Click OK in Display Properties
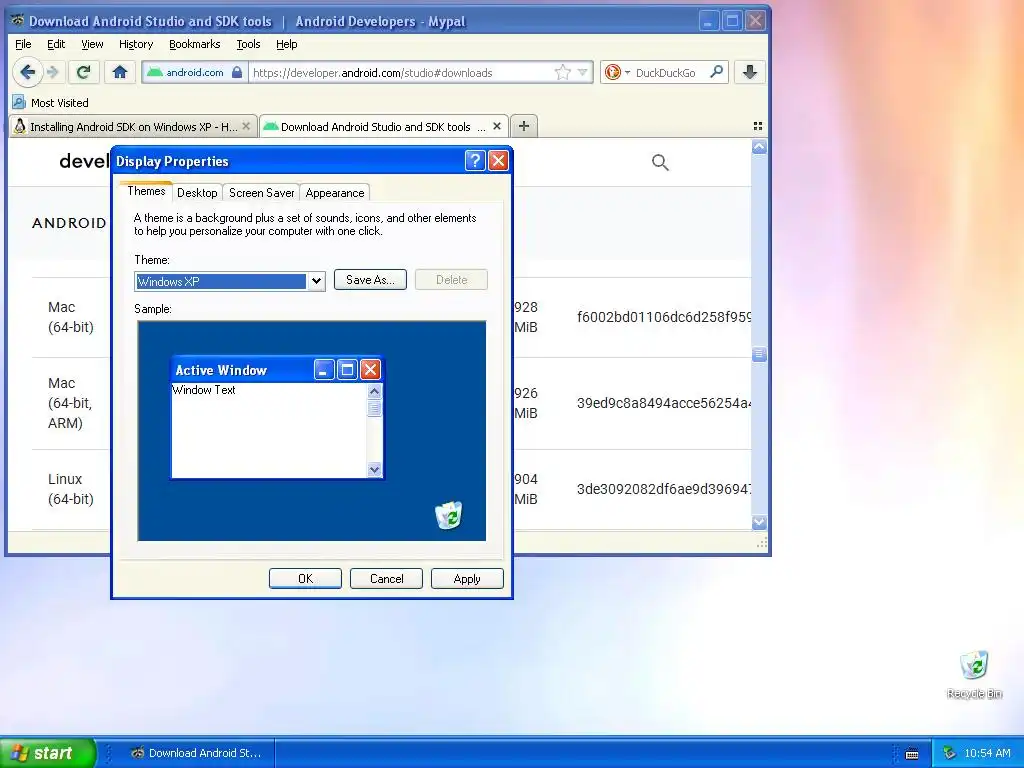Screen dimensions: 1024x768 pos(305,579)
